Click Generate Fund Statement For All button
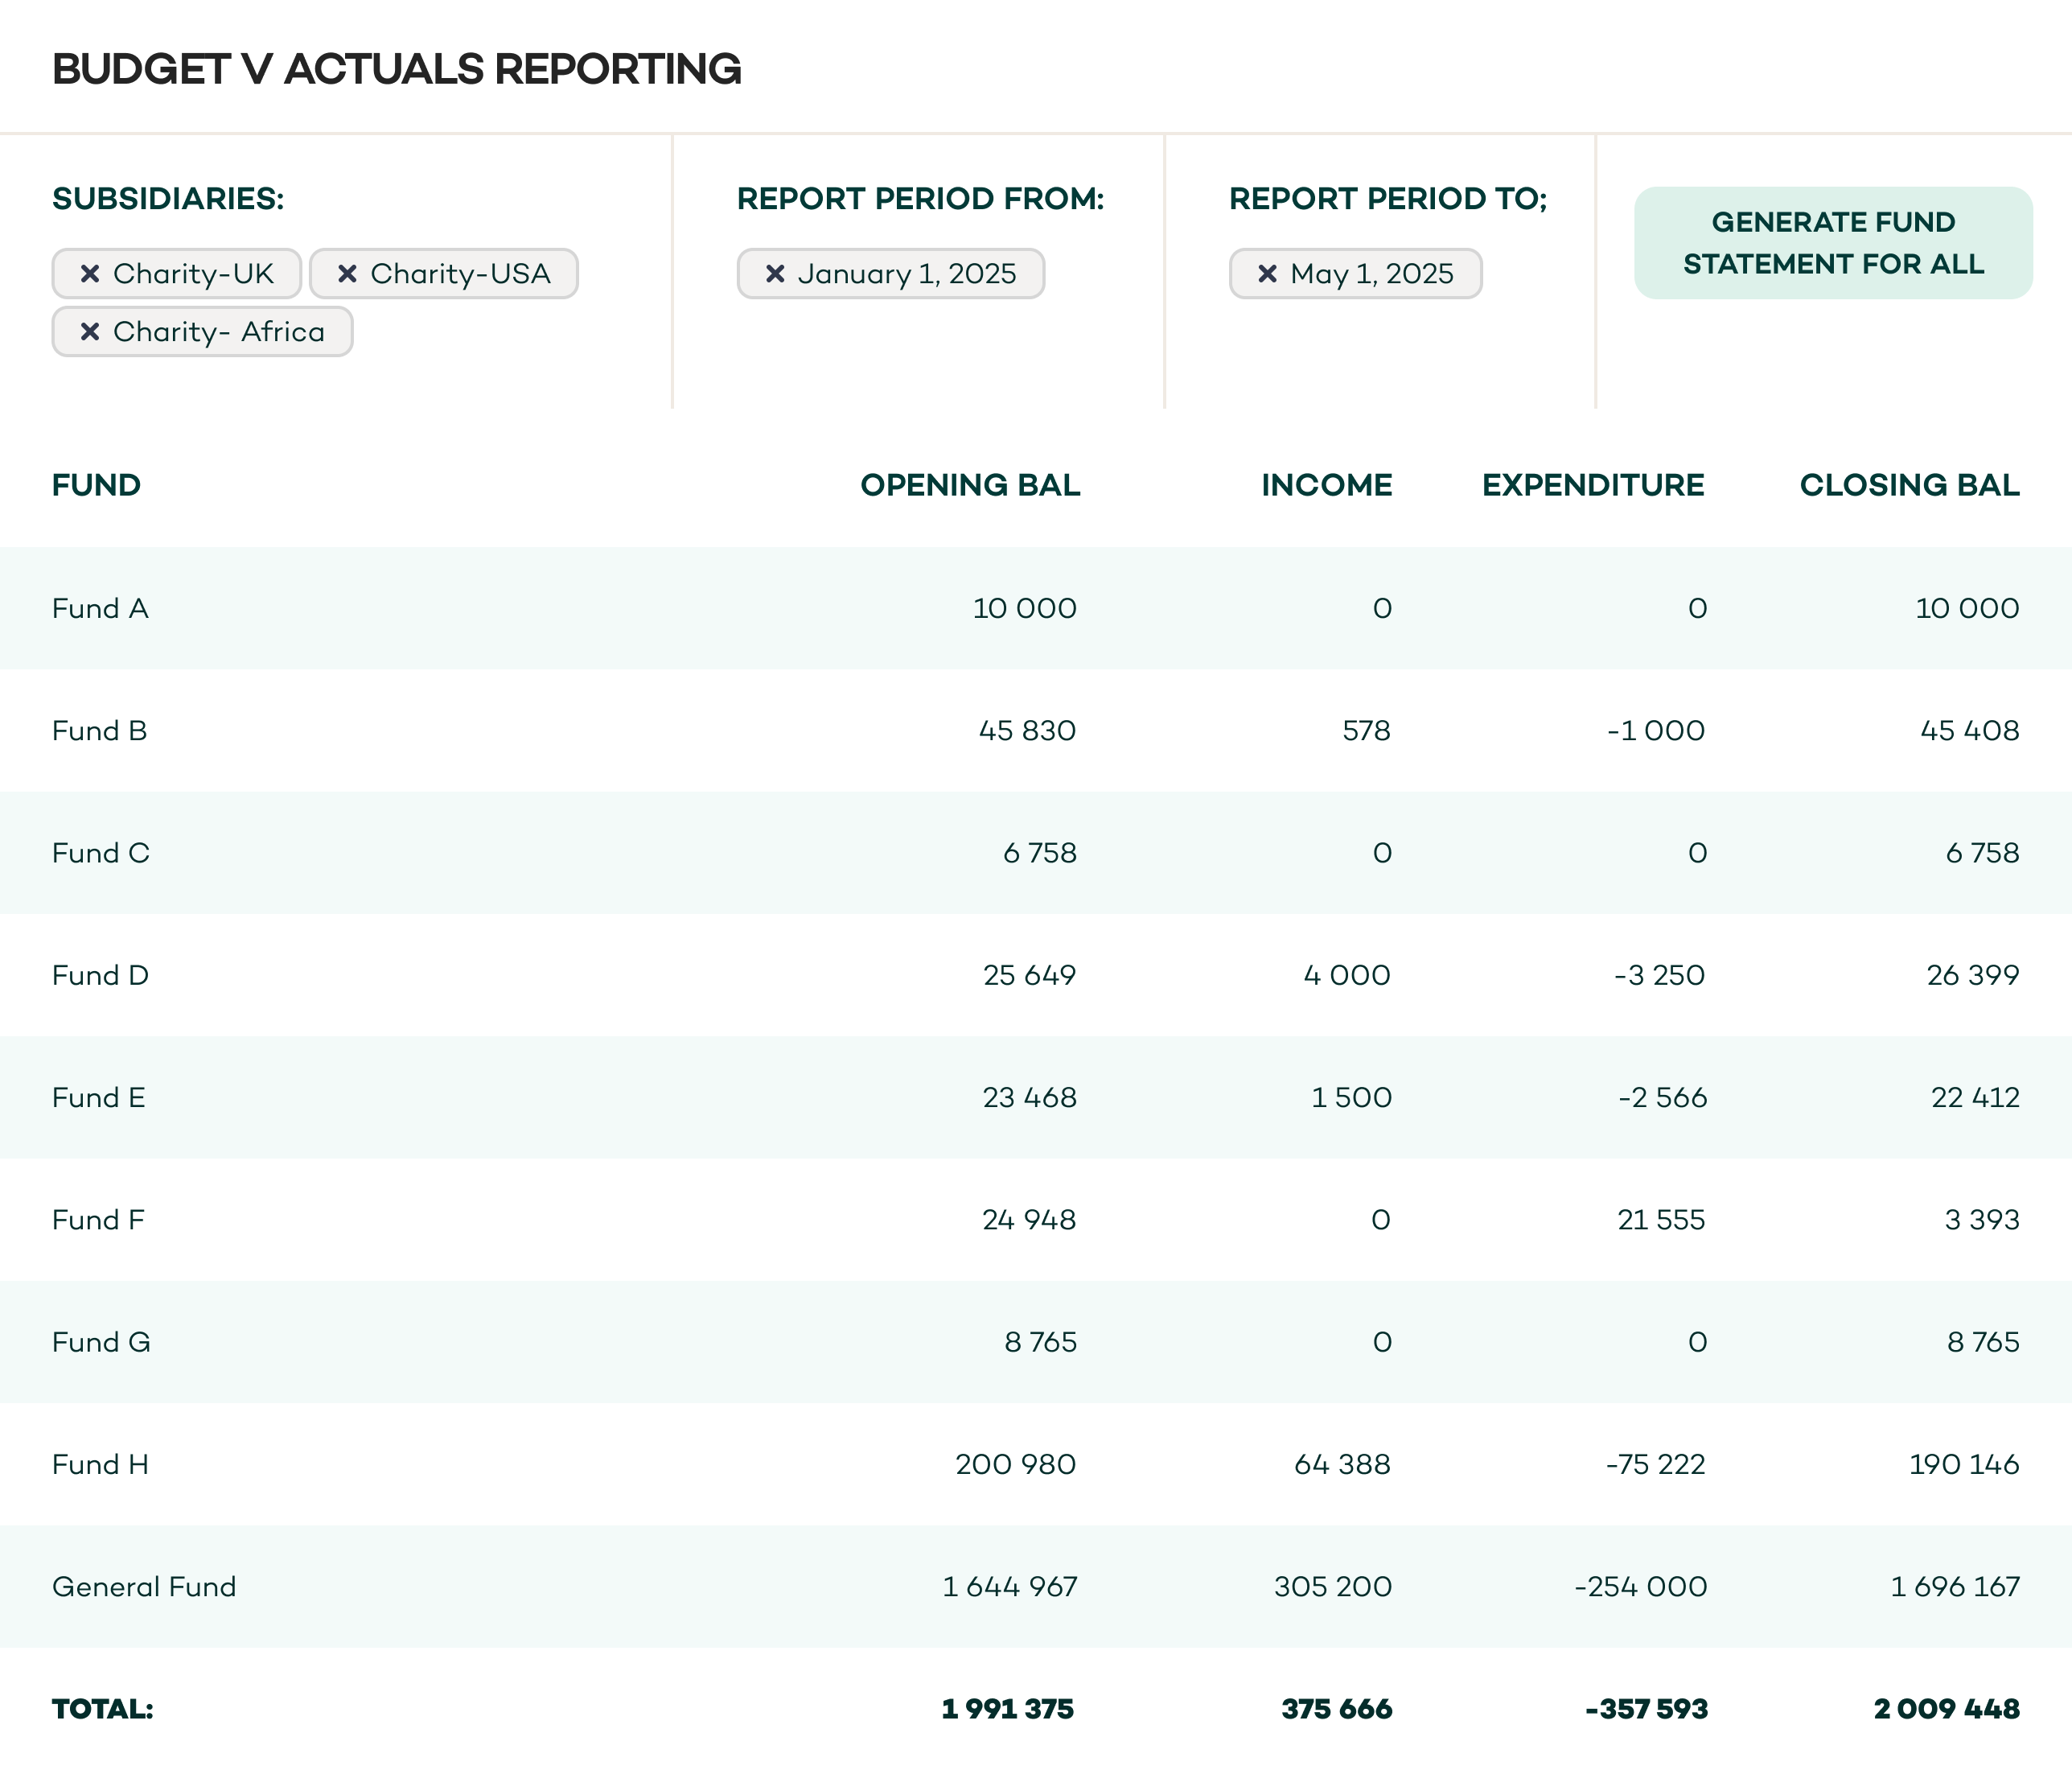 pyautogui.click(x=1832, y=243)
